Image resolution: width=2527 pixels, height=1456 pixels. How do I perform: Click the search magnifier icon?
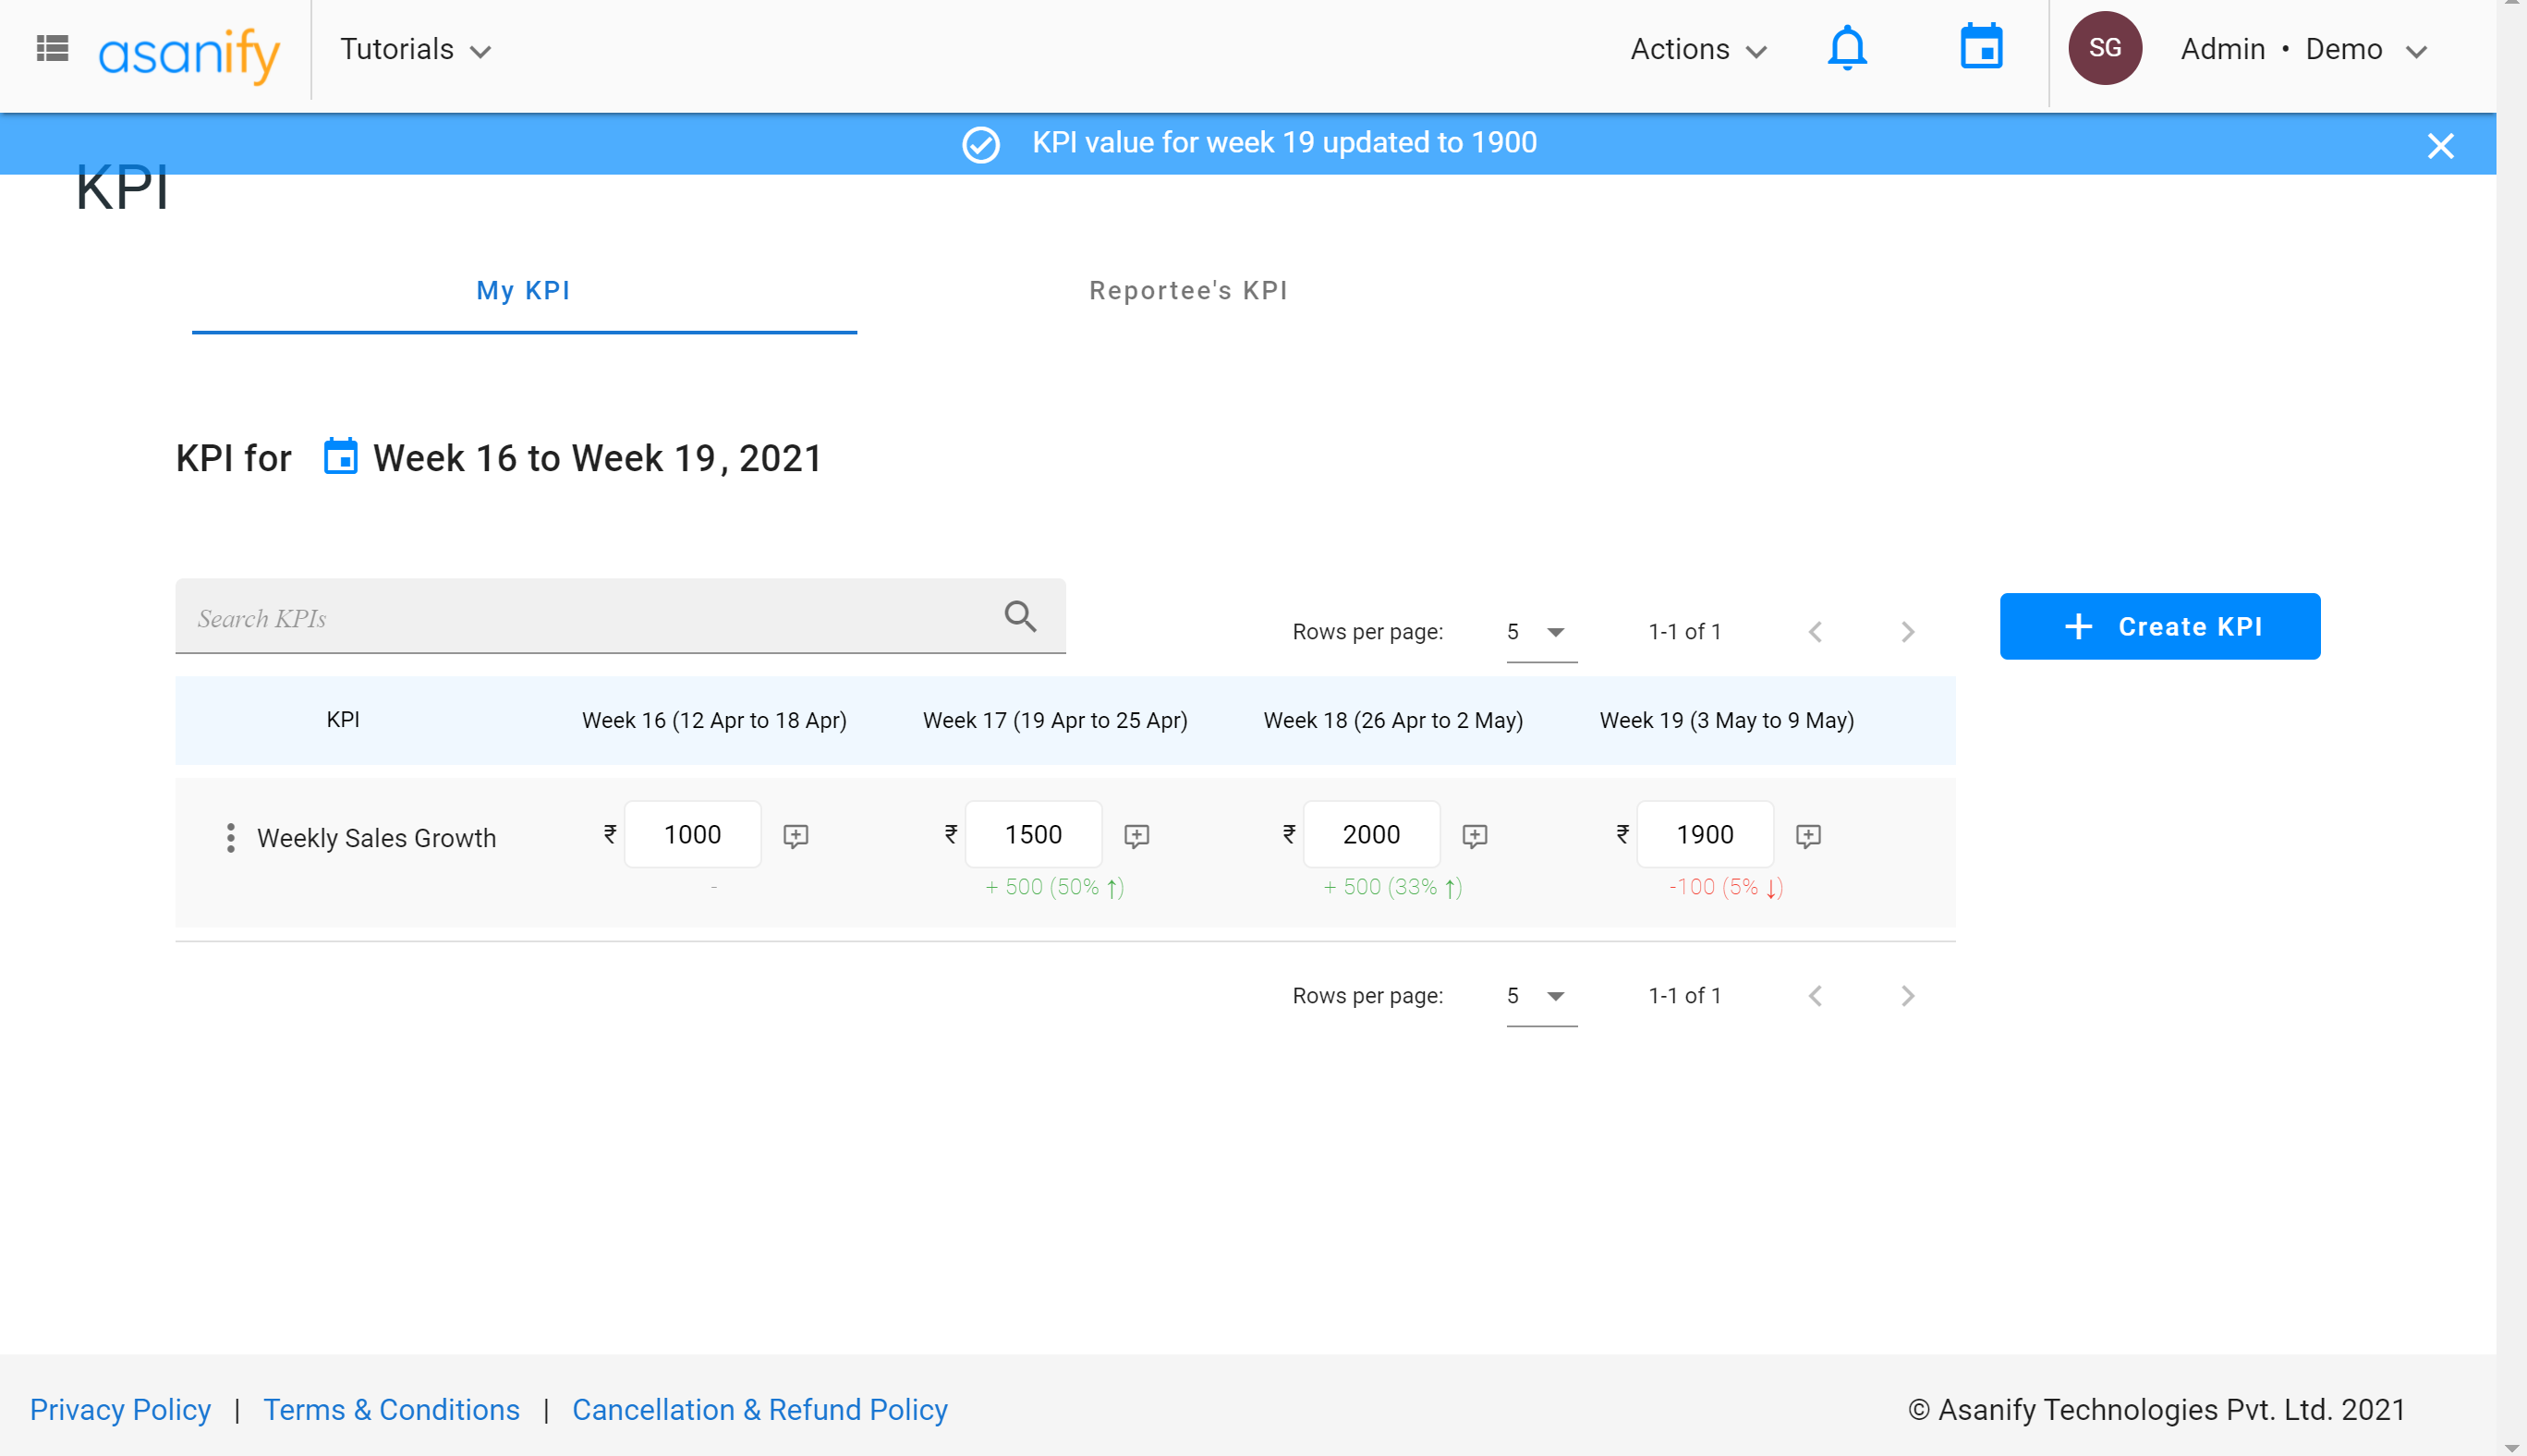1019,616
